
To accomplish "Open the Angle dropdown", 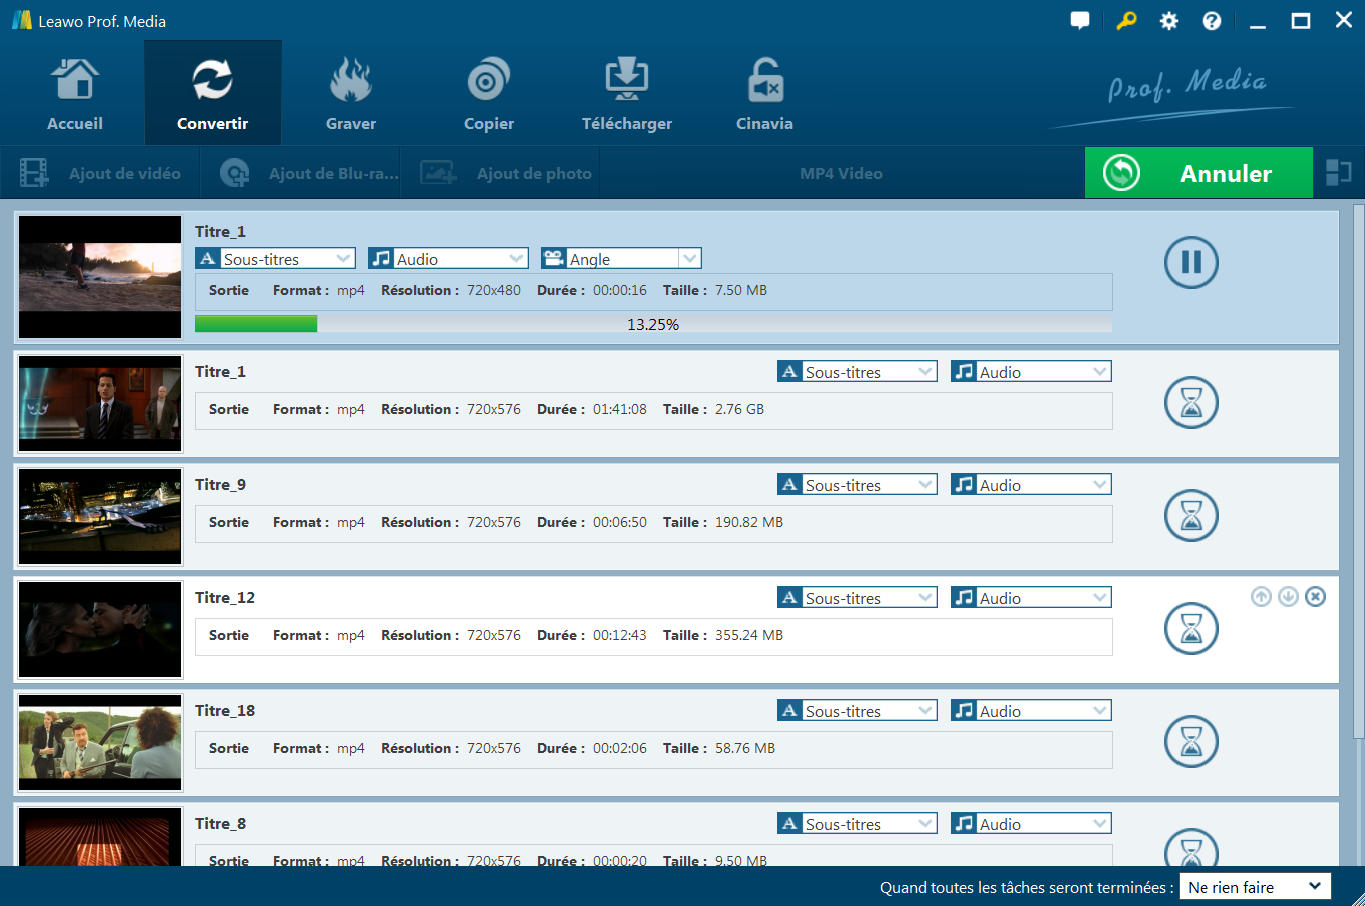I will [621, 259].
